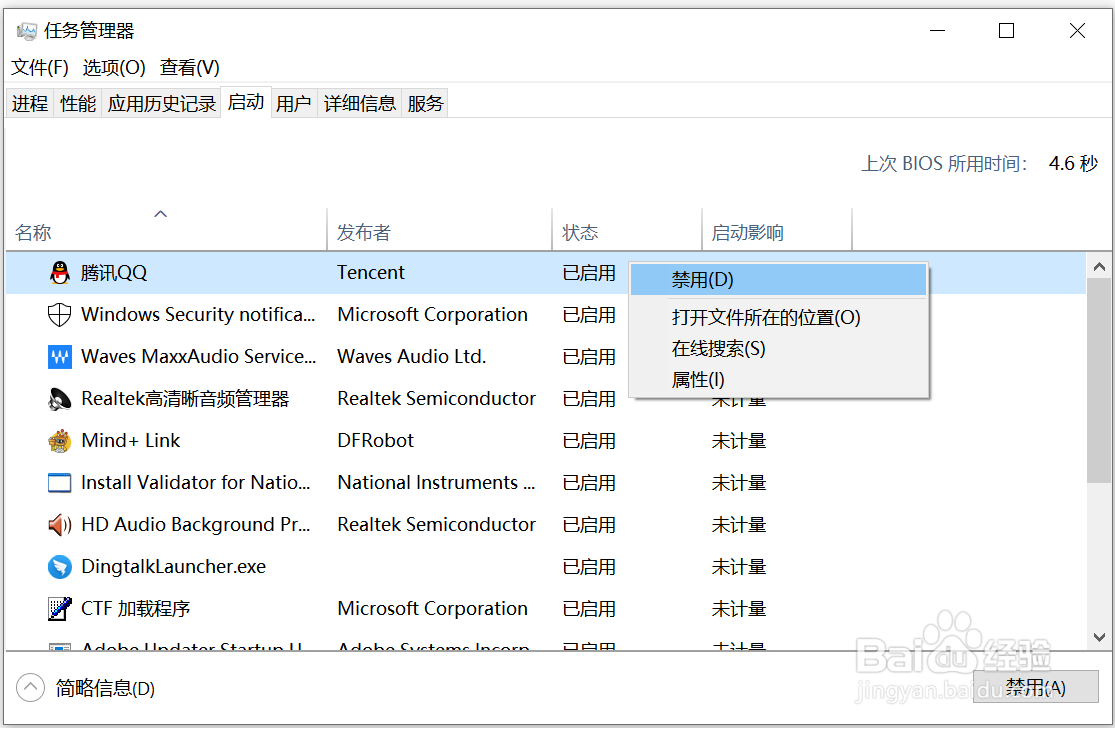This screenshot has height=729, width=1115.
Task: Switch to the 进程 tab
Action: (x=30, y=104)
